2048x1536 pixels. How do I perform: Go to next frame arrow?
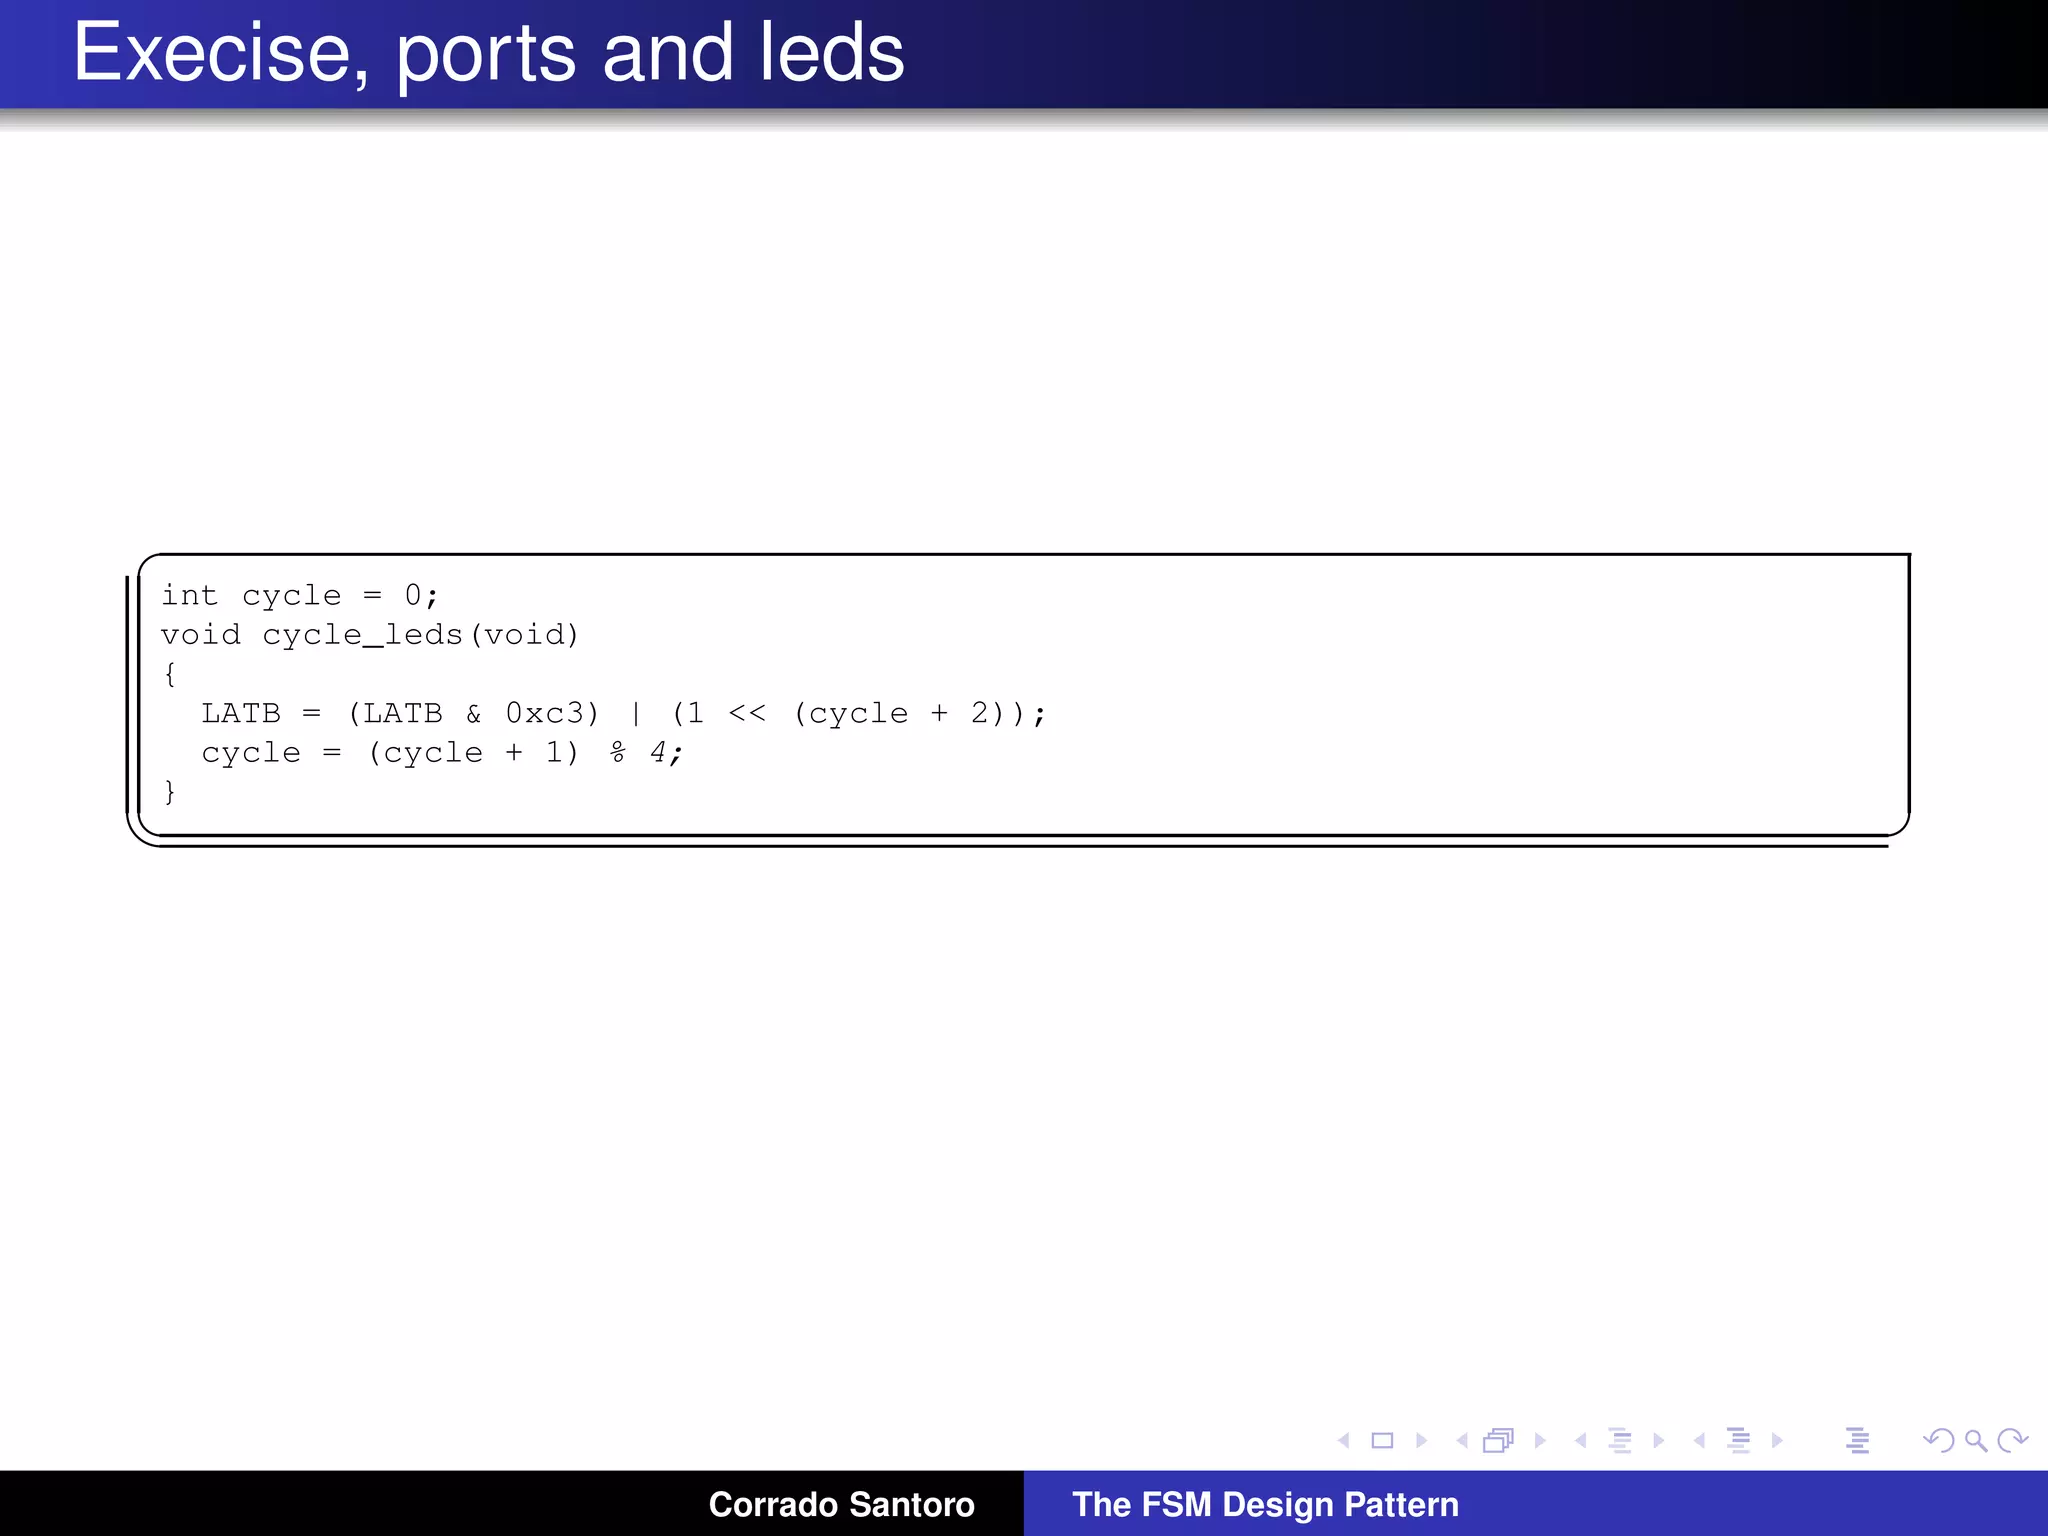(1540, 1440)
